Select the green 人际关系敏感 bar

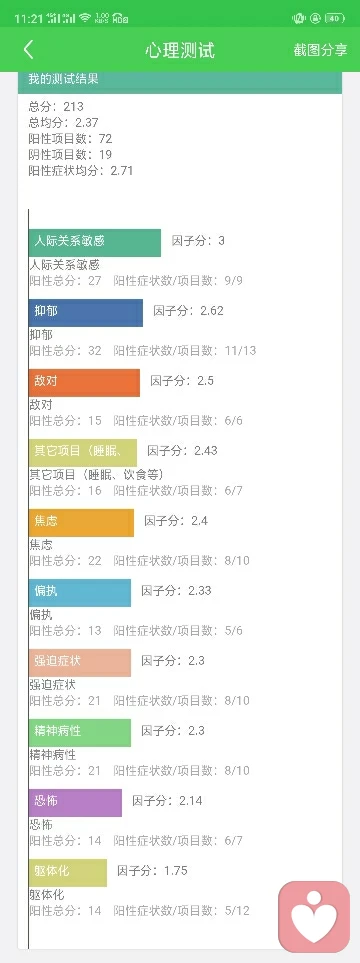click(x=95, y=243)
